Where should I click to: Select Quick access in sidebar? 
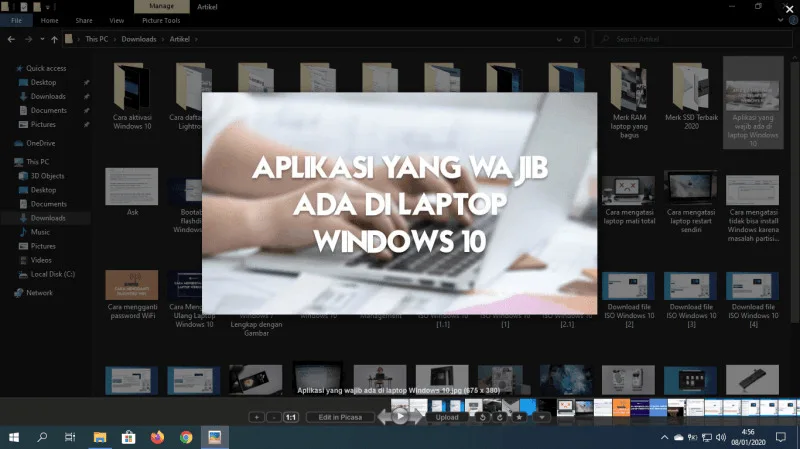coord(46,68)
